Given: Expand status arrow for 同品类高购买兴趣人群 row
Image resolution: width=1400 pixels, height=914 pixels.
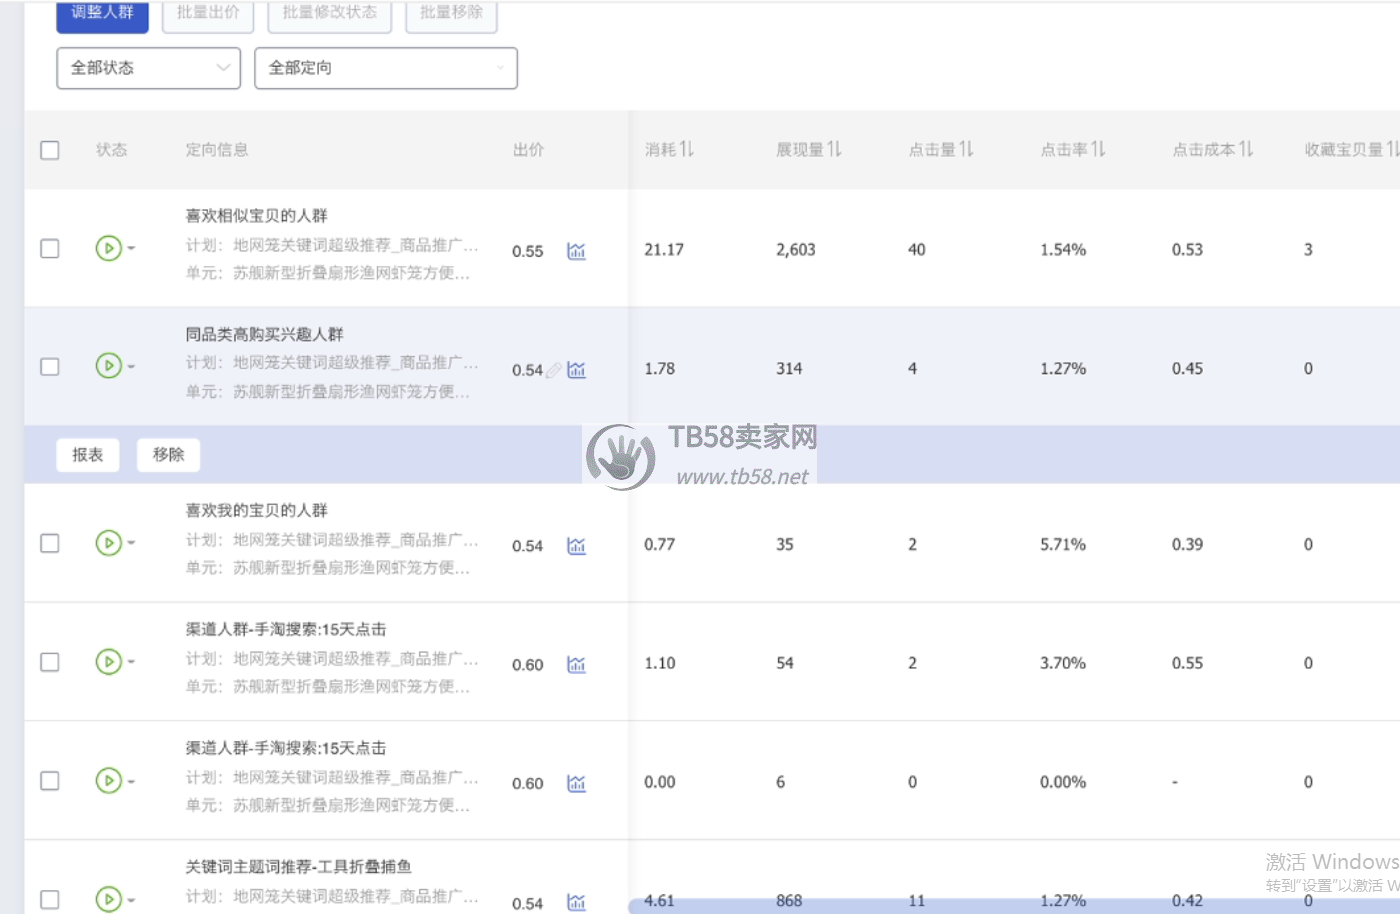Looking at the screenshot, I should (131, 367).
